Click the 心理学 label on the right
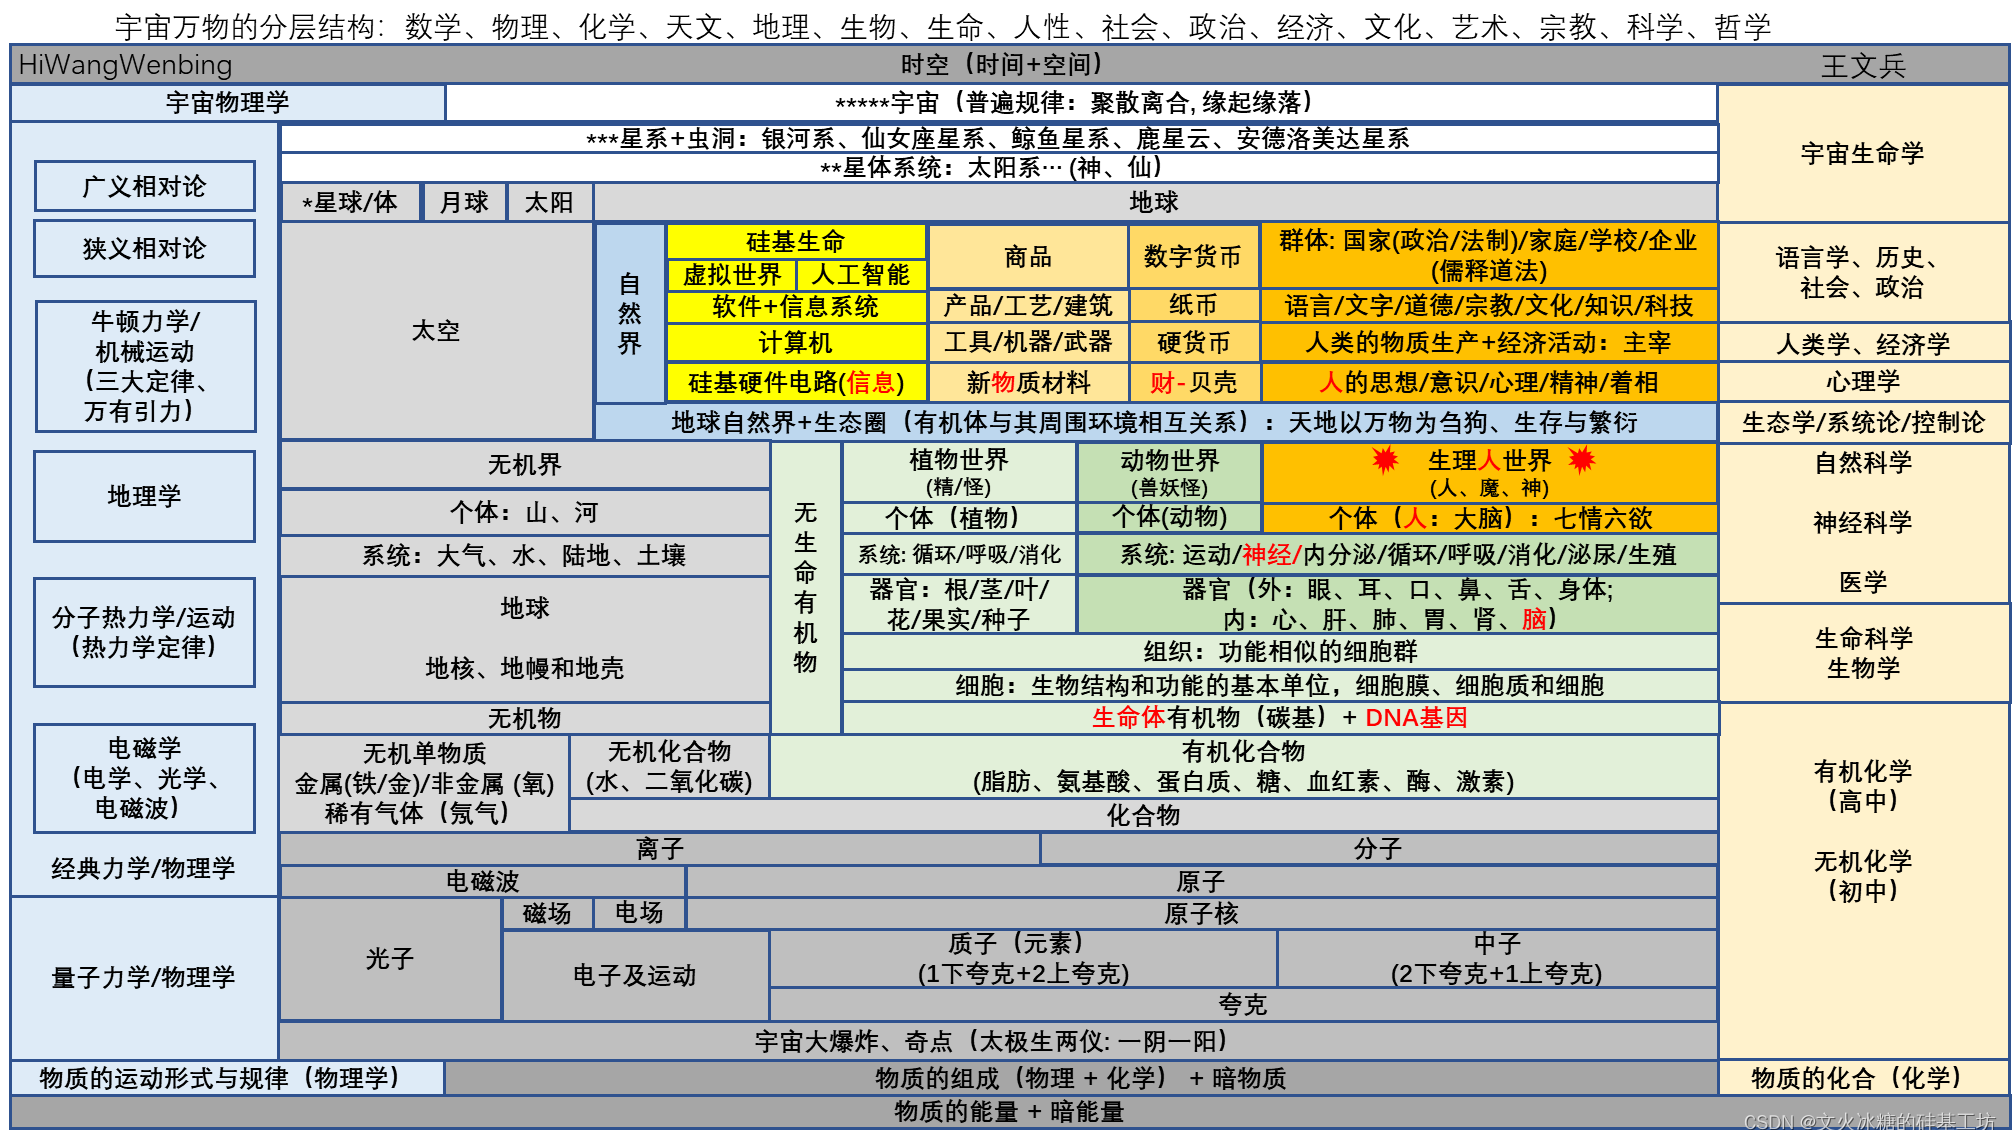Screen dimensions: 2012x1142 1862,381
